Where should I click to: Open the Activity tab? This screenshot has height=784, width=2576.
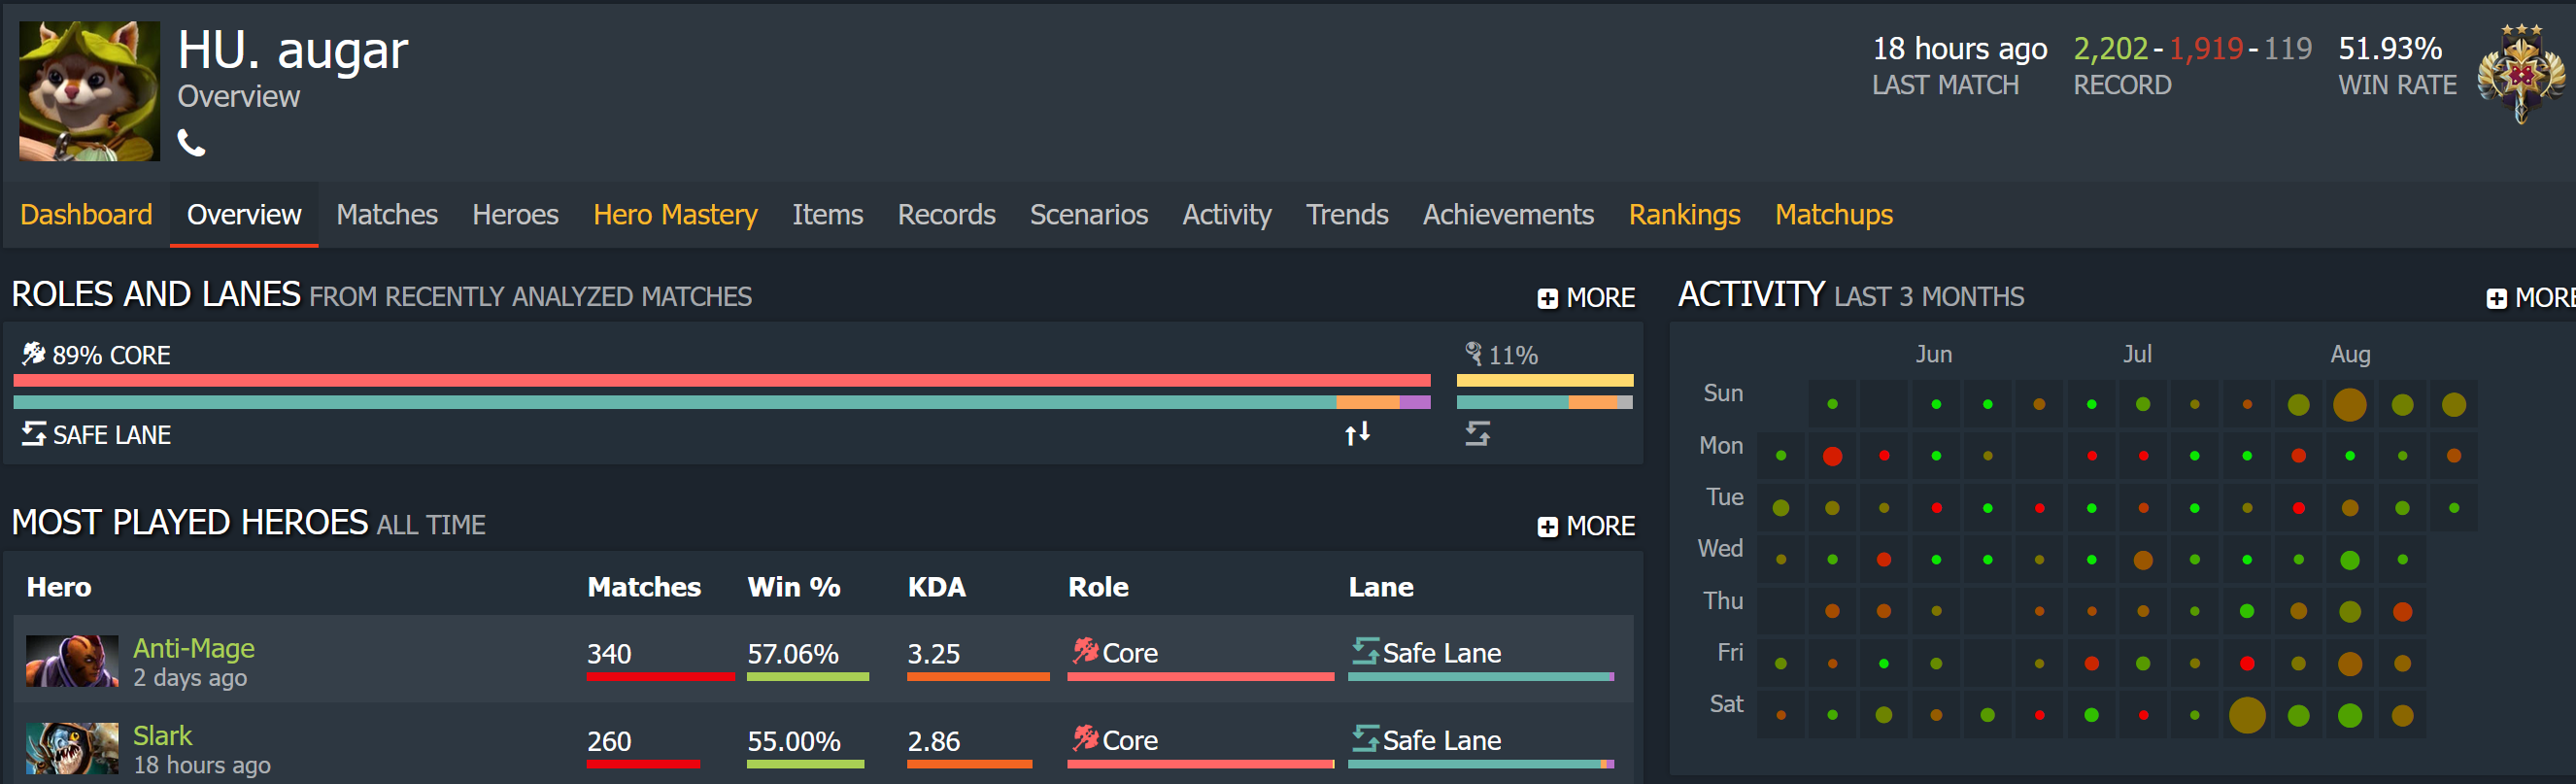click(x=1227, y=214)
